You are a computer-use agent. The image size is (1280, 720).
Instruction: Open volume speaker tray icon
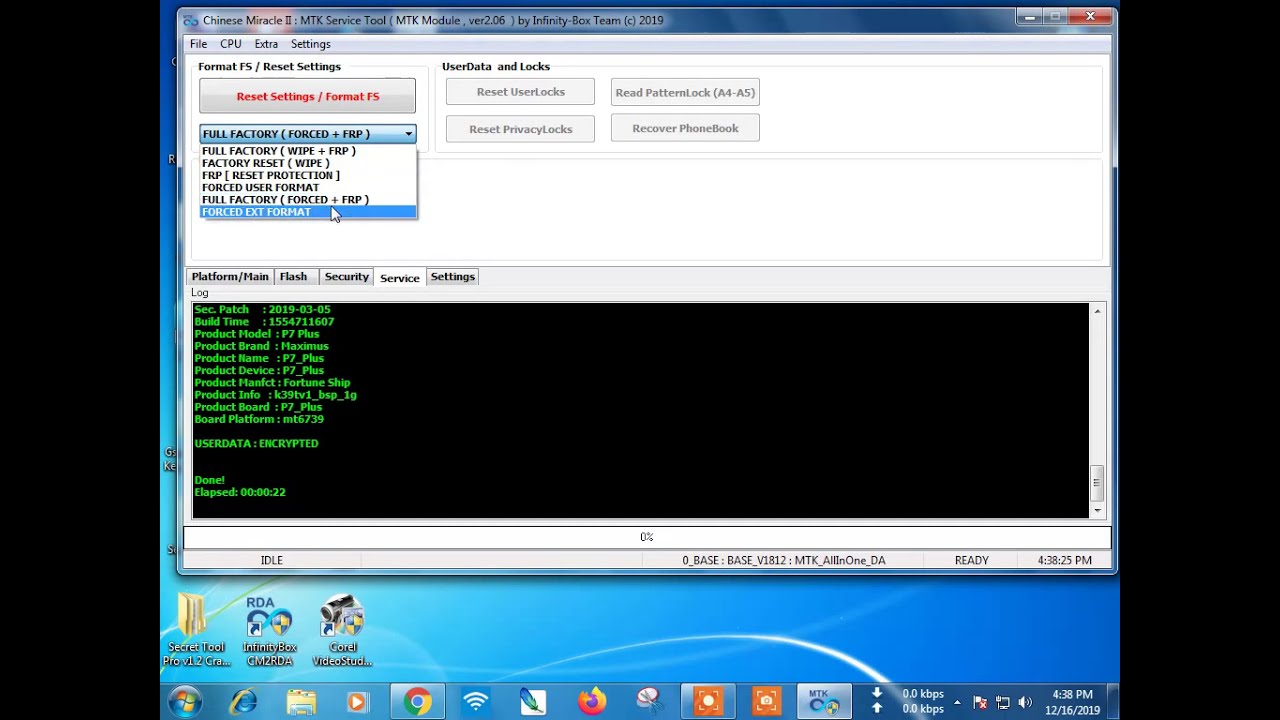[1025, 703]
